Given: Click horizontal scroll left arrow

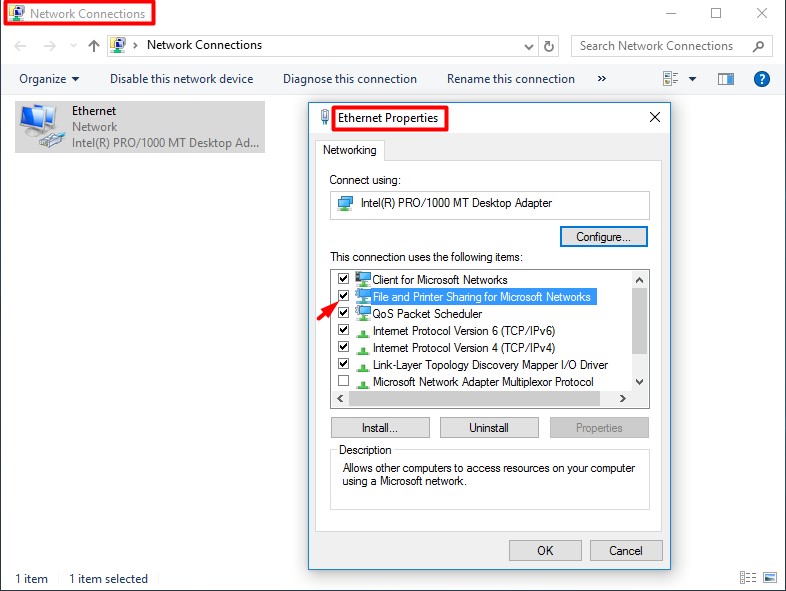Looking at the screenshot, I should [x=340, y=399].
